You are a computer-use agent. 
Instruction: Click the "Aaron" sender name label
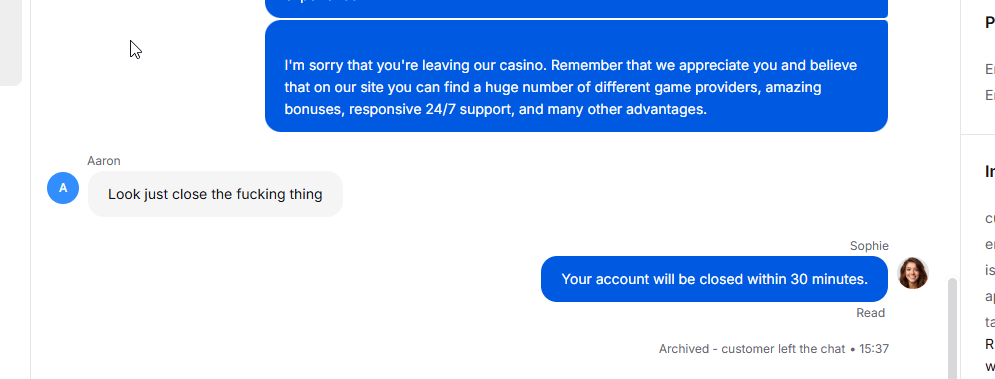(x=104, y=161)
